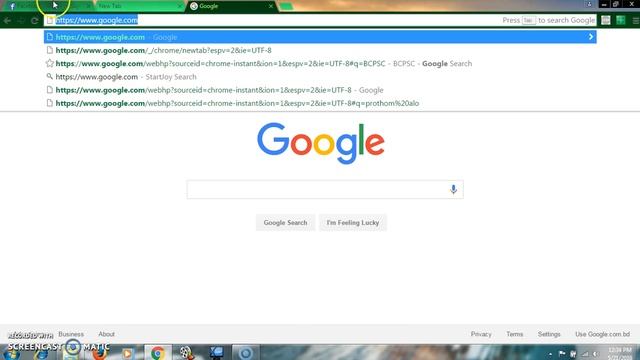Click the address bar URL text
The width and height of the screenshot is (640, 360).
click(x=97, y=20)
